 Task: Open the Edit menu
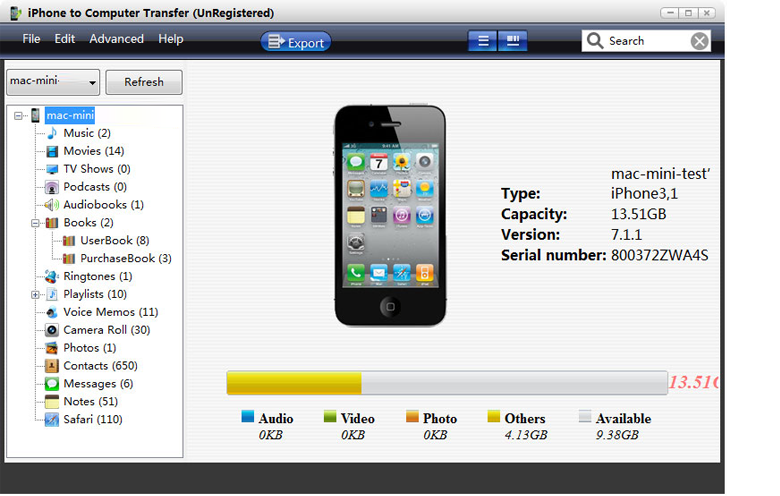(65, 39)
